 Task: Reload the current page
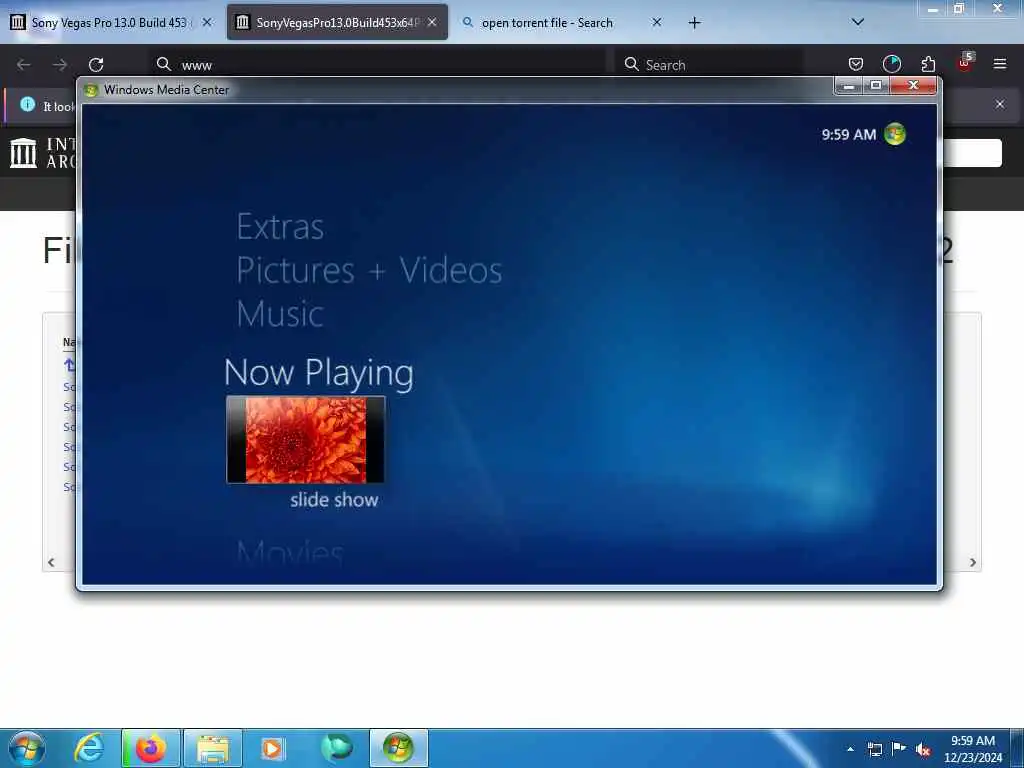coord(96,65)
